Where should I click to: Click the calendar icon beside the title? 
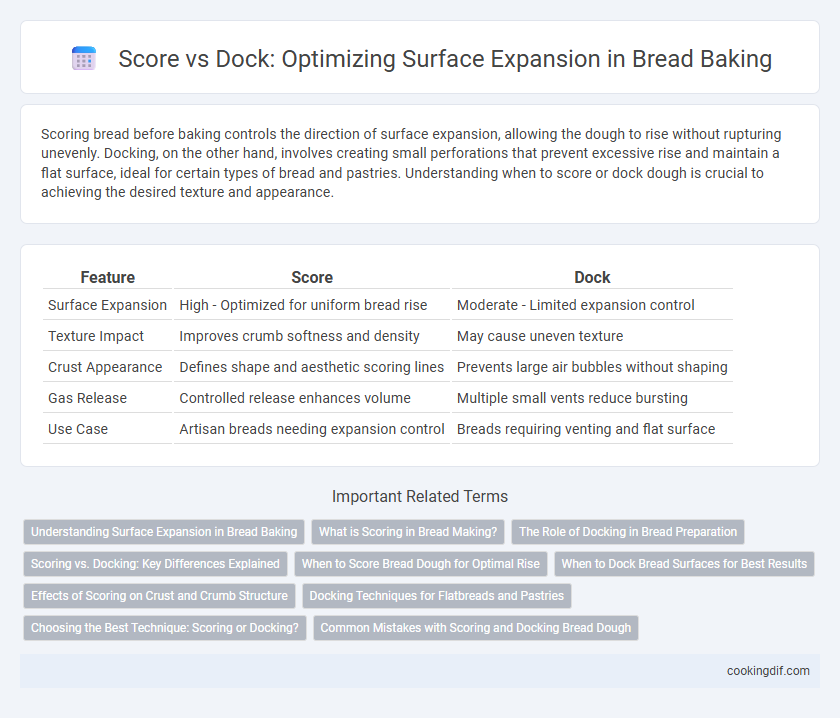[84, 58]
